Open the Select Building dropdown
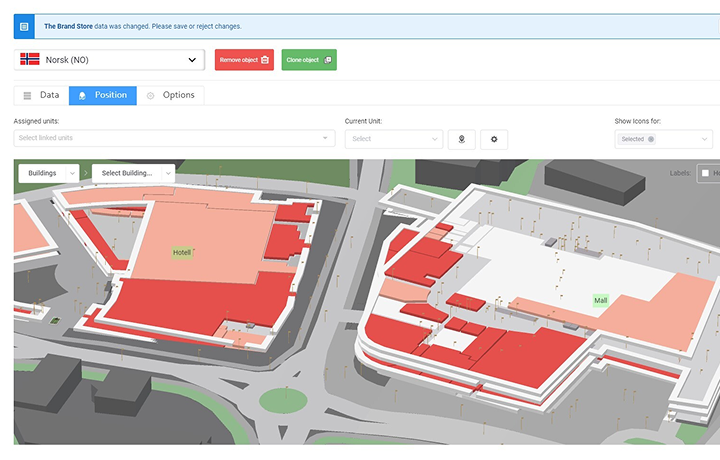The image size is (720, 460). [x=133, y=173]
